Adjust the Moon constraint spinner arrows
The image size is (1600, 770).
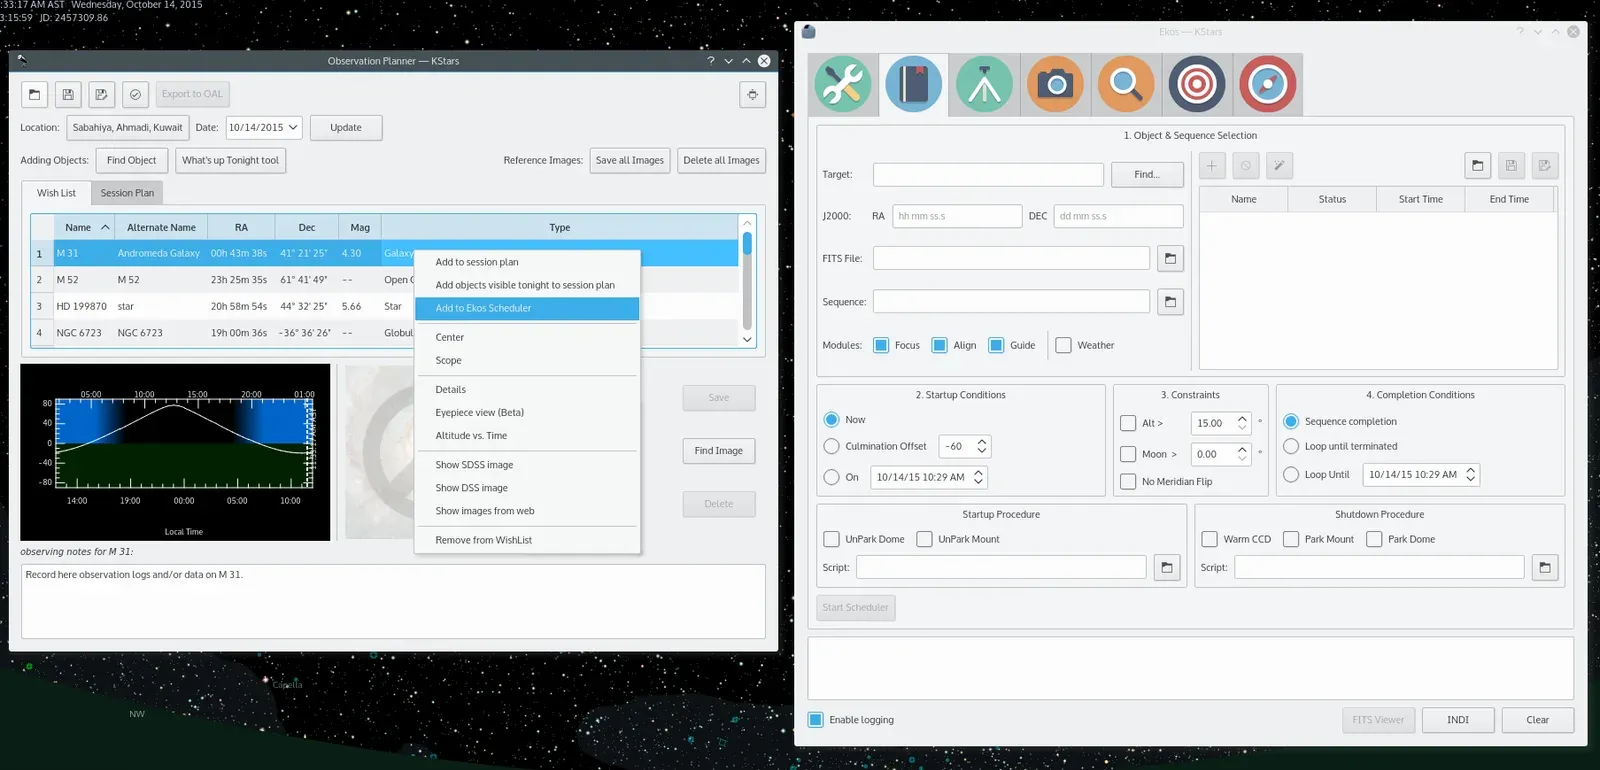[x=1242, y=454]
